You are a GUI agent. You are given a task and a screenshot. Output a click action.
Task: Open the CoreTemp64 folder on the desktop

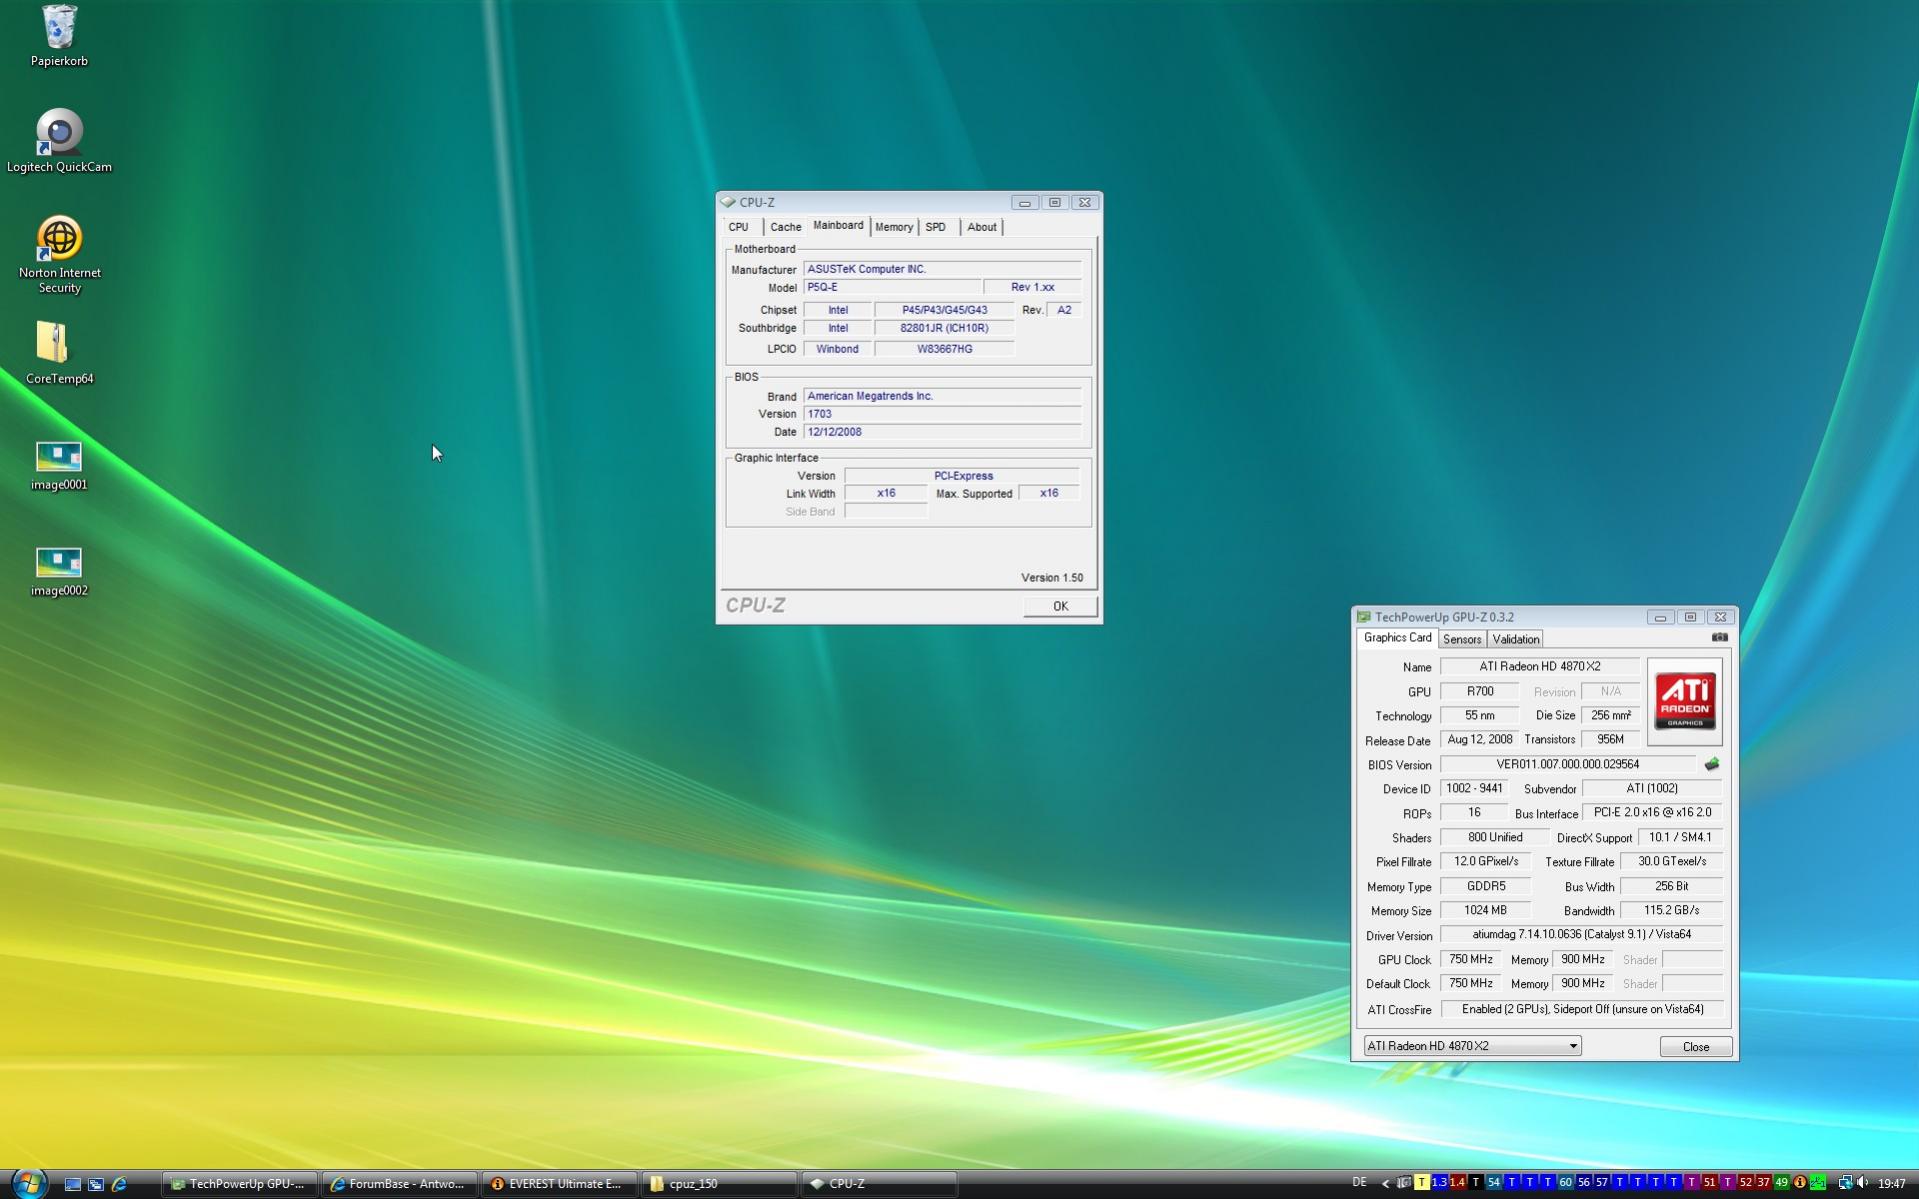(x=53, y=344)
